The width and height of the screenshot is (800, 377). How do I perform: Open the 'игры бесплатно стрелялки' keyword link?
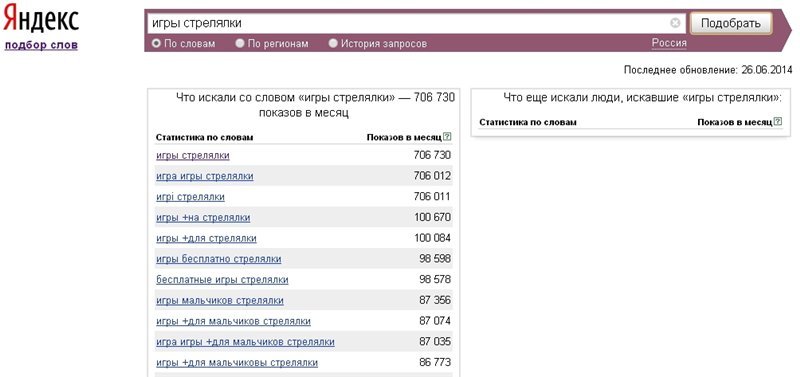coord(218,259)
